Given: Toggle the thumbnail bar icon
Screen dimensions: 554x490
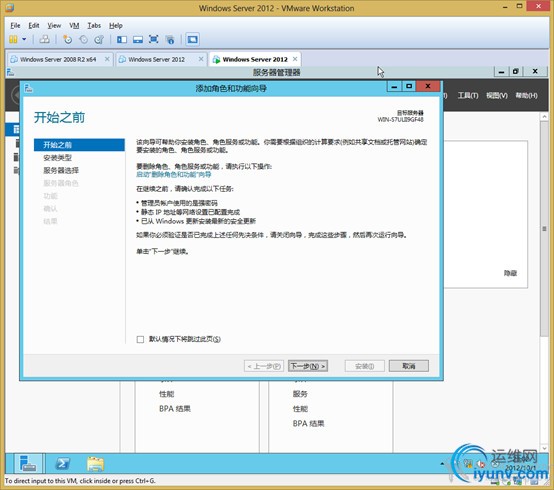Looking at the screenshot, I should (x=138, y=39).
